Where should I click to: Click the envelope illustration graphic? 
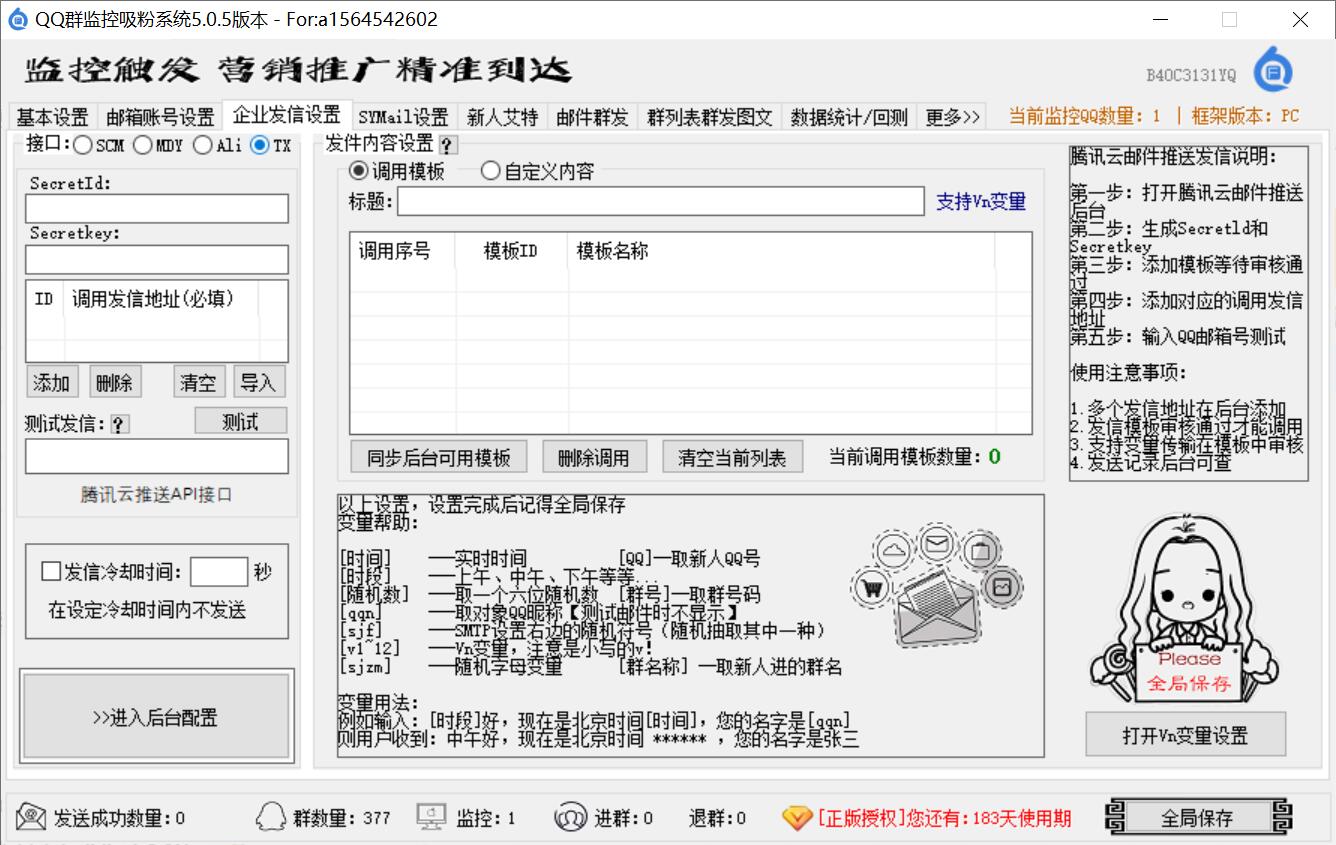(935, 585)
